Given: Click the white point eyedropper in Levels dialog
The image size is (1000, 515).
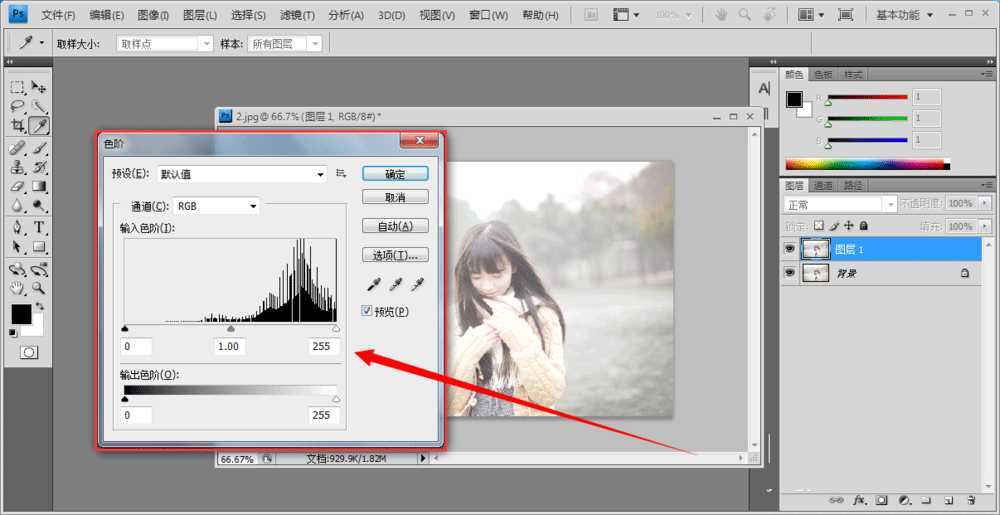Looking at the screenshot, I should coord(417,285).
